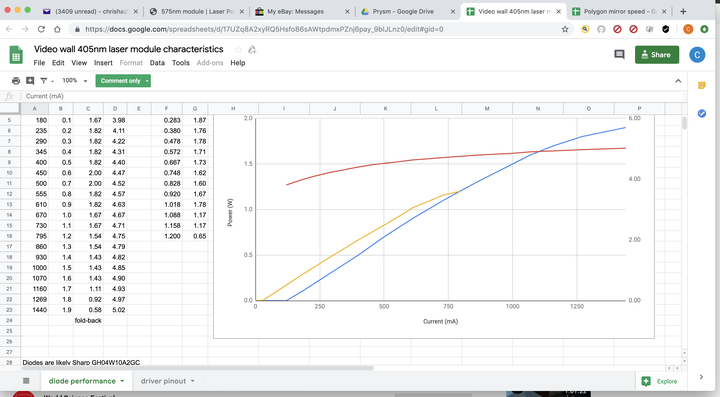The image size is (720, 397).
Task: Click the Diodes are likely Sharp note cell
Action: [x=81, y=363]
